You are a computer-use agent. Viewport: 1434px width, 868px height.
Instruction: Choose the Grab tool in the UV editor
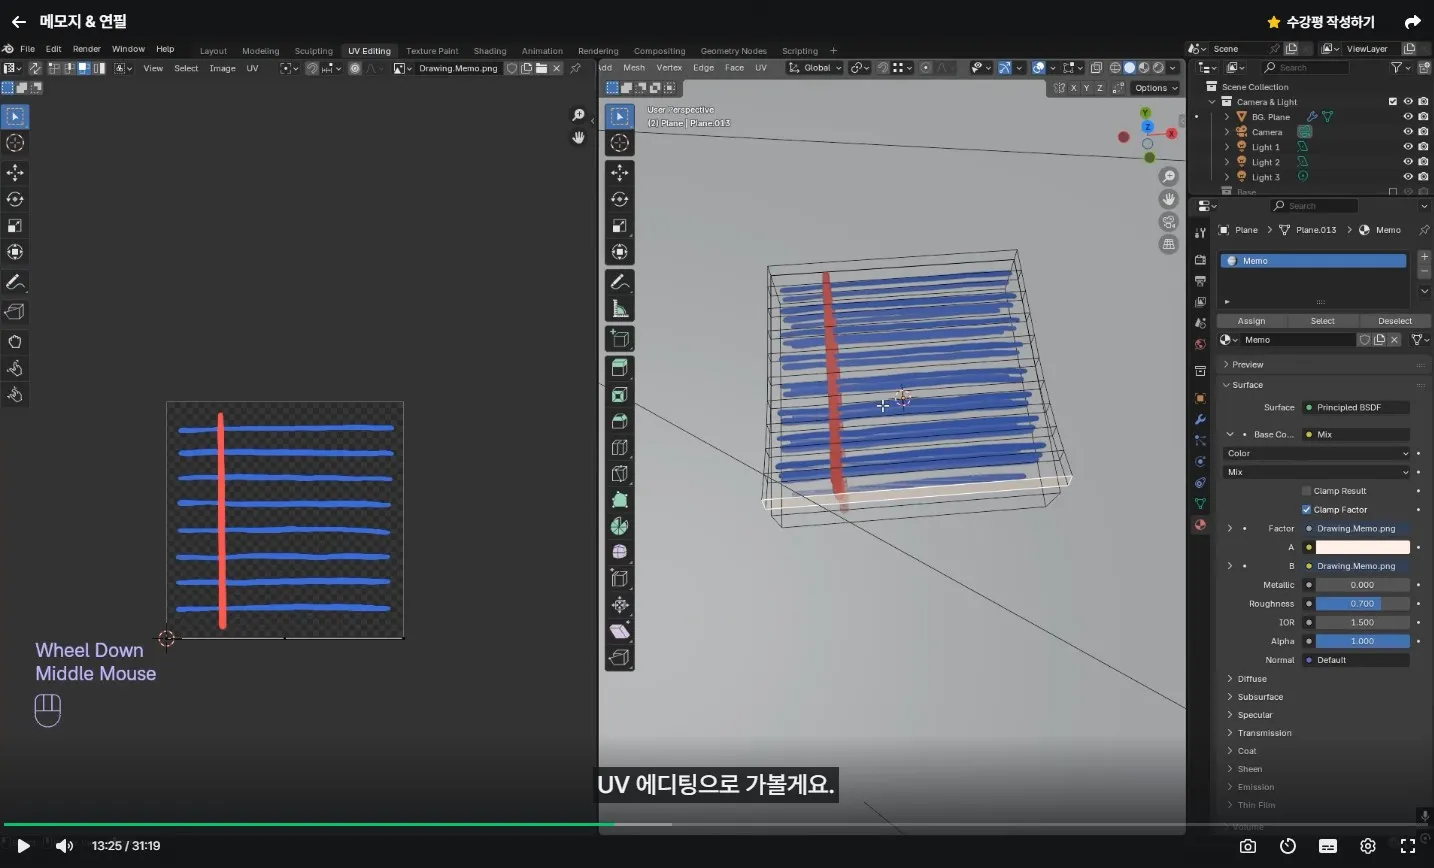click(x=15, y=342)
